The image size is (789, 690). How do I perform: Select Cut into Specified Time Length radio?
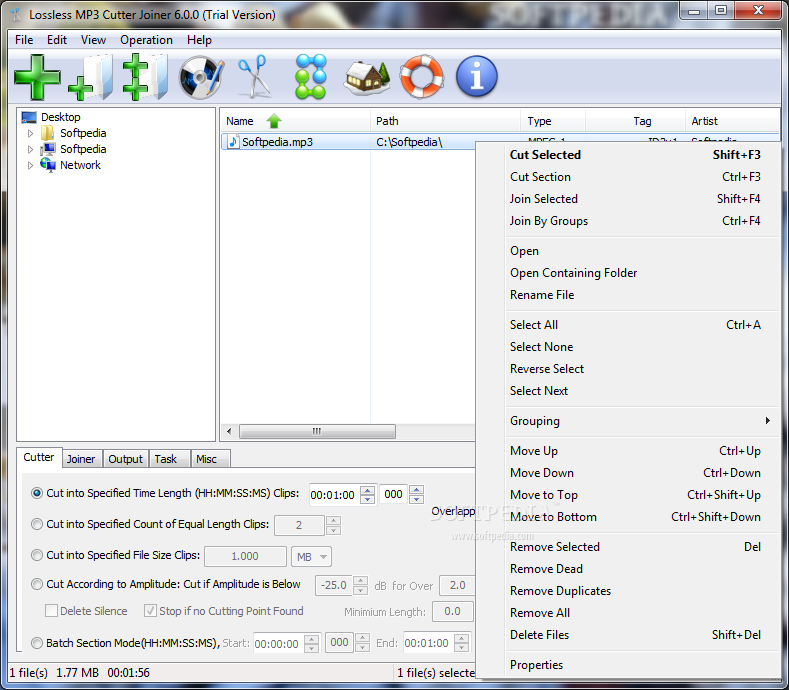tap(37, 493)
